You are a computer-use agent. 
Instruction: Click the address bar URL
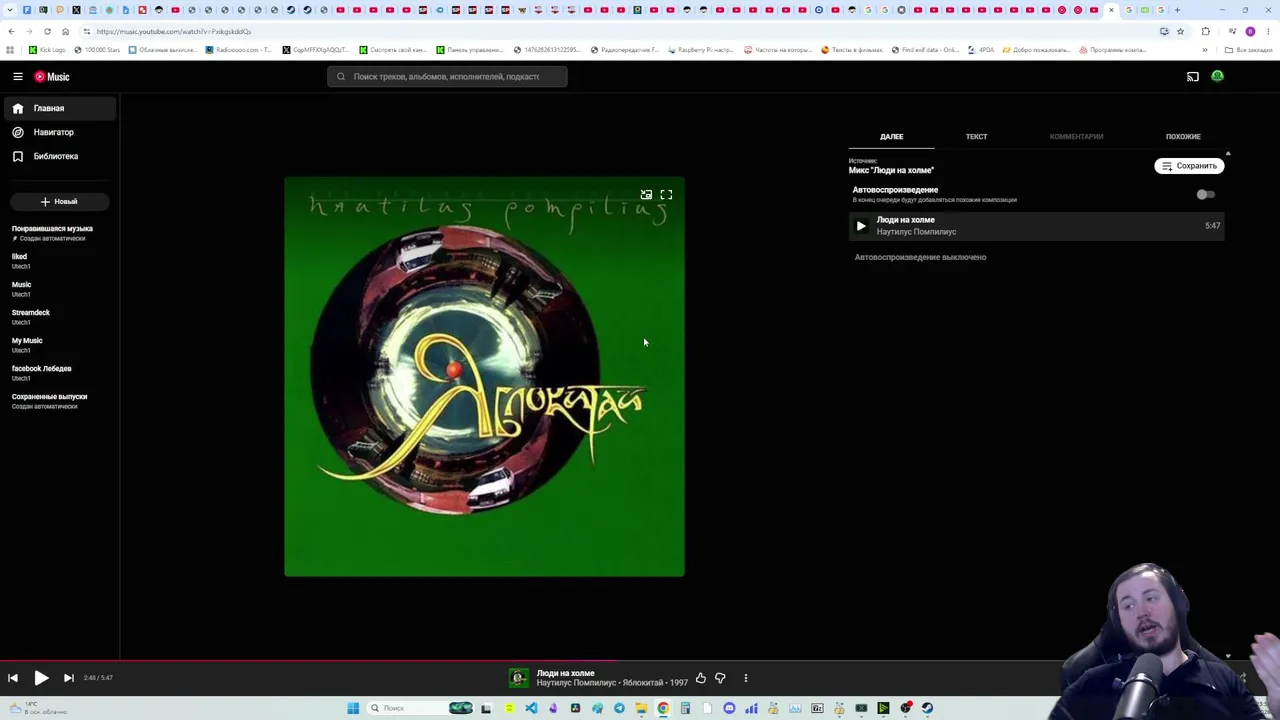(174, 31)
